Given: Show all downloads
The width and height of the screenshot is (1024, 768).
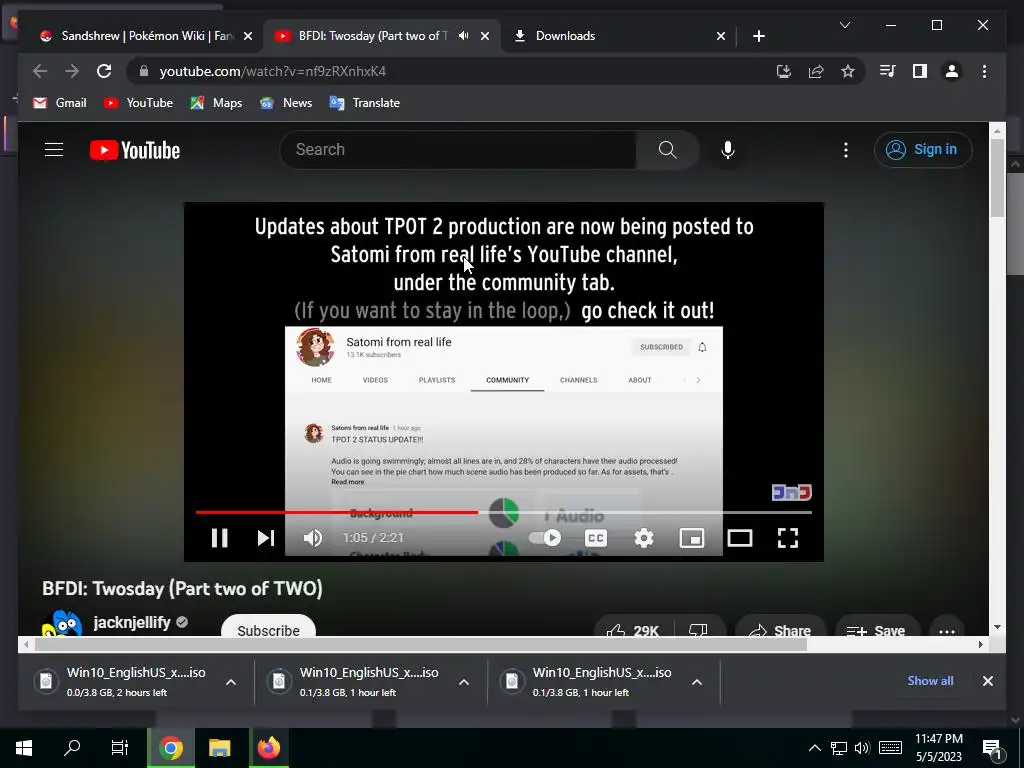Looking at the screenshot, I should (x=930, y=680).
